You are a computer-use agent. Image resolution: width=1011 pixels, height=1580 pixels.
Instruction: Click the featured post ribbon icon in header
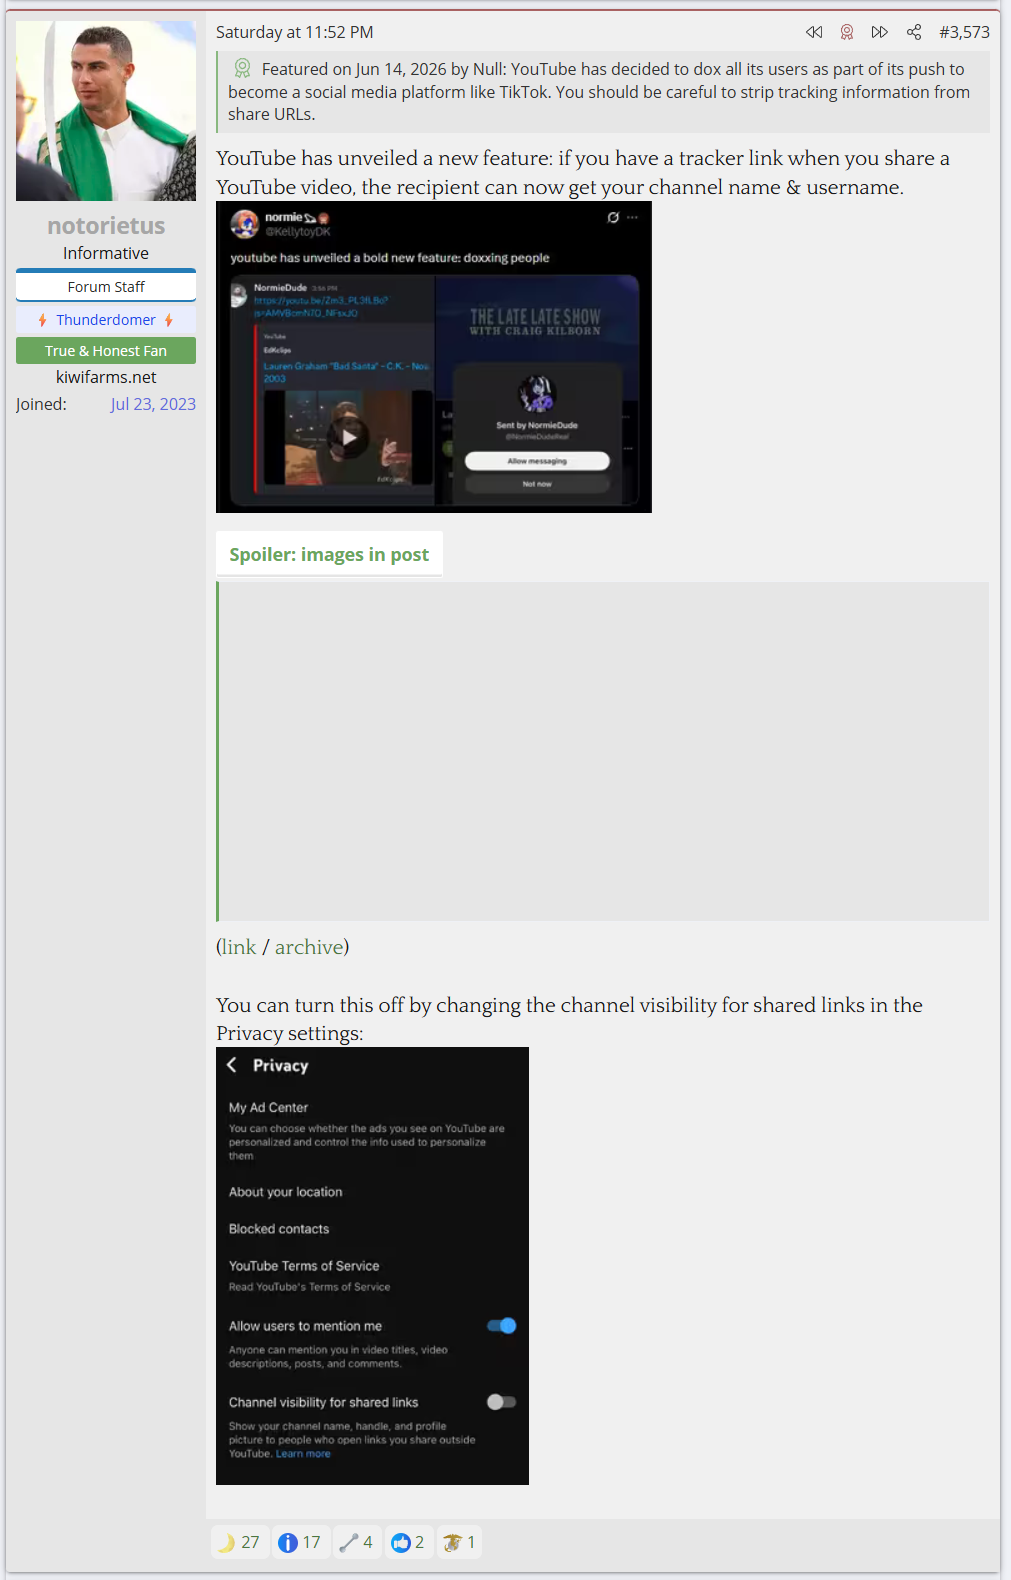click(847, 32)
